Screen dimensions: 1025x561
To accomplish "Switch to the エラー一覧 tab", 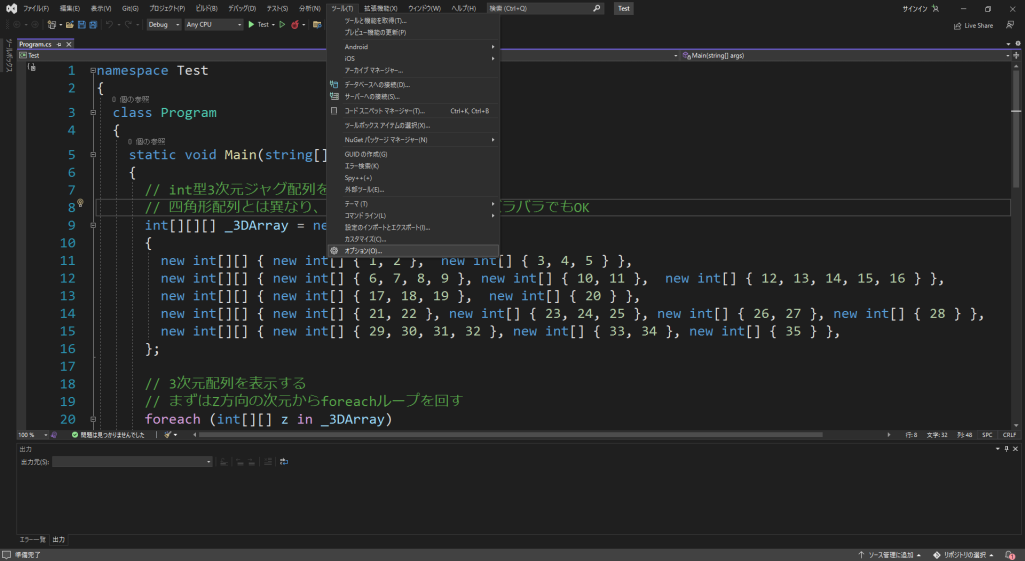I will click(x=32, y=540).
